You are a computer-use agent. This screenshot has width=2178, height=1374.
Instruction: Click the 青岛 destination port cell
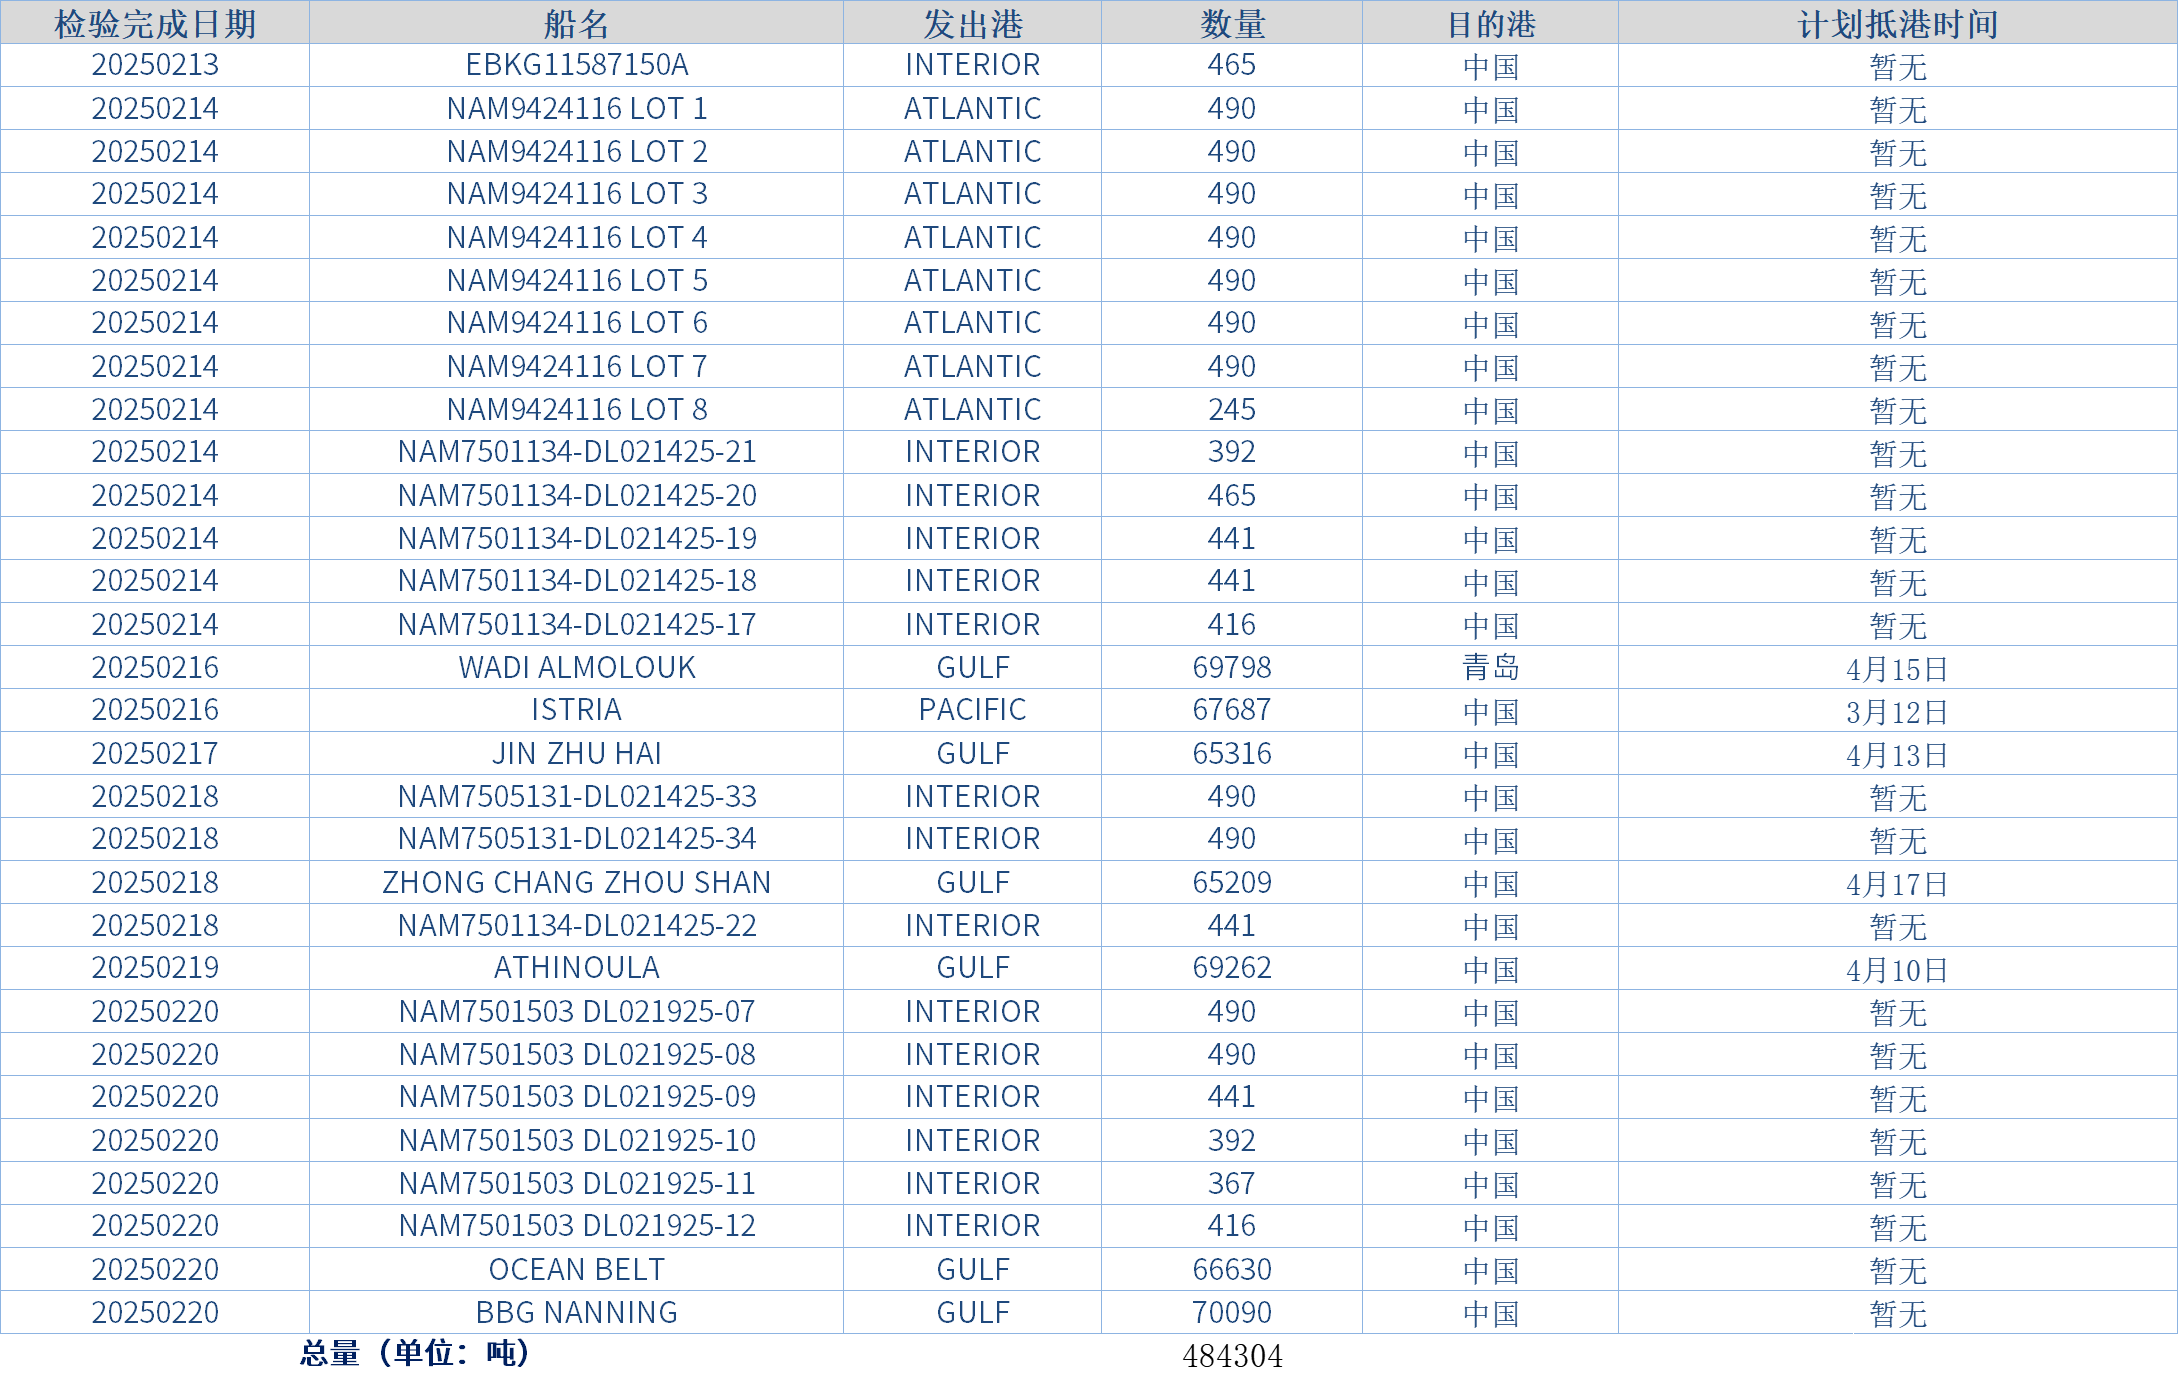tap(1490, 667)
